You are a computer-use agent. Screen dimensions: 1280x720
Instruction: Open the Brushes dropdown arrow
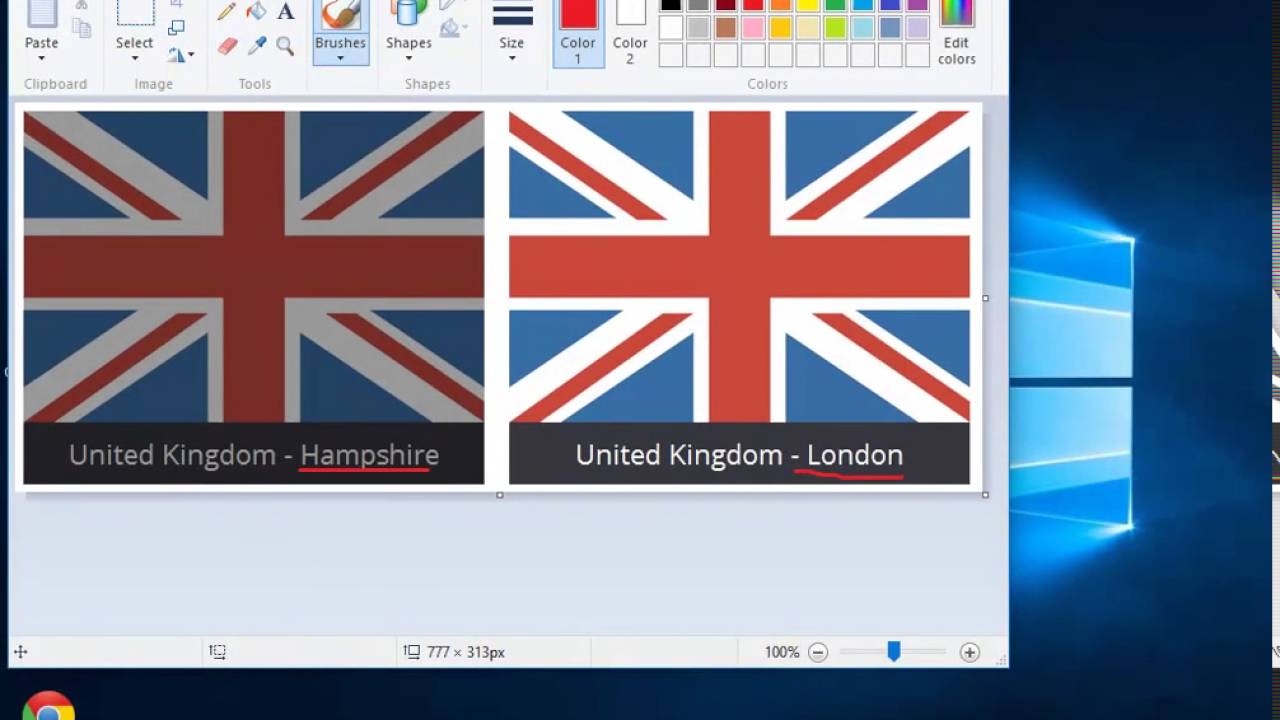pyautogui.click(x=340, y=58)
